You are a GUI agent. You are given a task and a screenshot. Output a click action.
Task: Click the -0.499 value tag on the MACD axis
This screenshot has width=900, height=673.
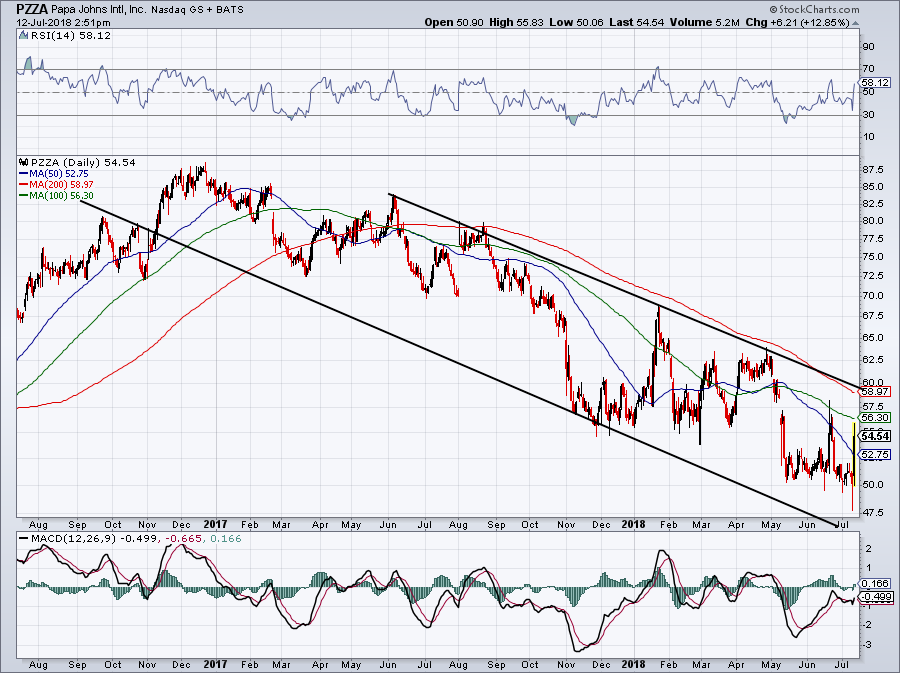(x=875, y=597)
